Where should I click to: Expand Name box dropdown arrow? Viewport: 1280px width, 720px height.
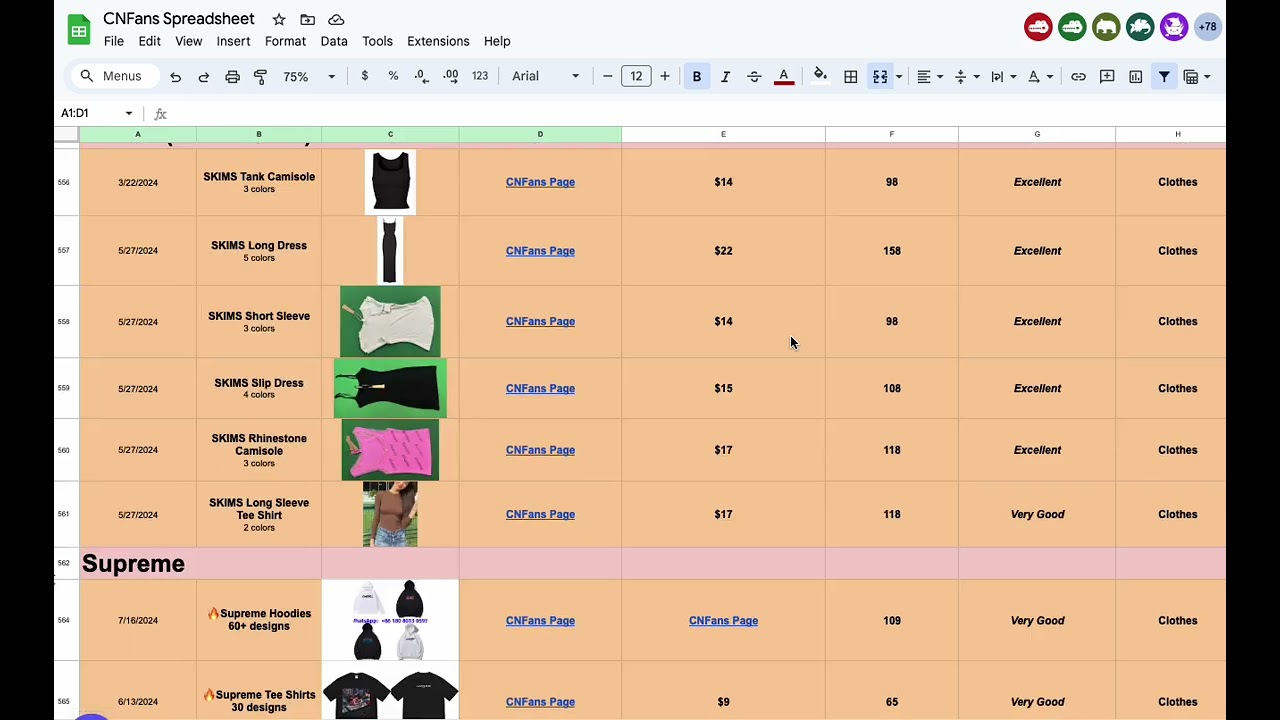[129, 113]
